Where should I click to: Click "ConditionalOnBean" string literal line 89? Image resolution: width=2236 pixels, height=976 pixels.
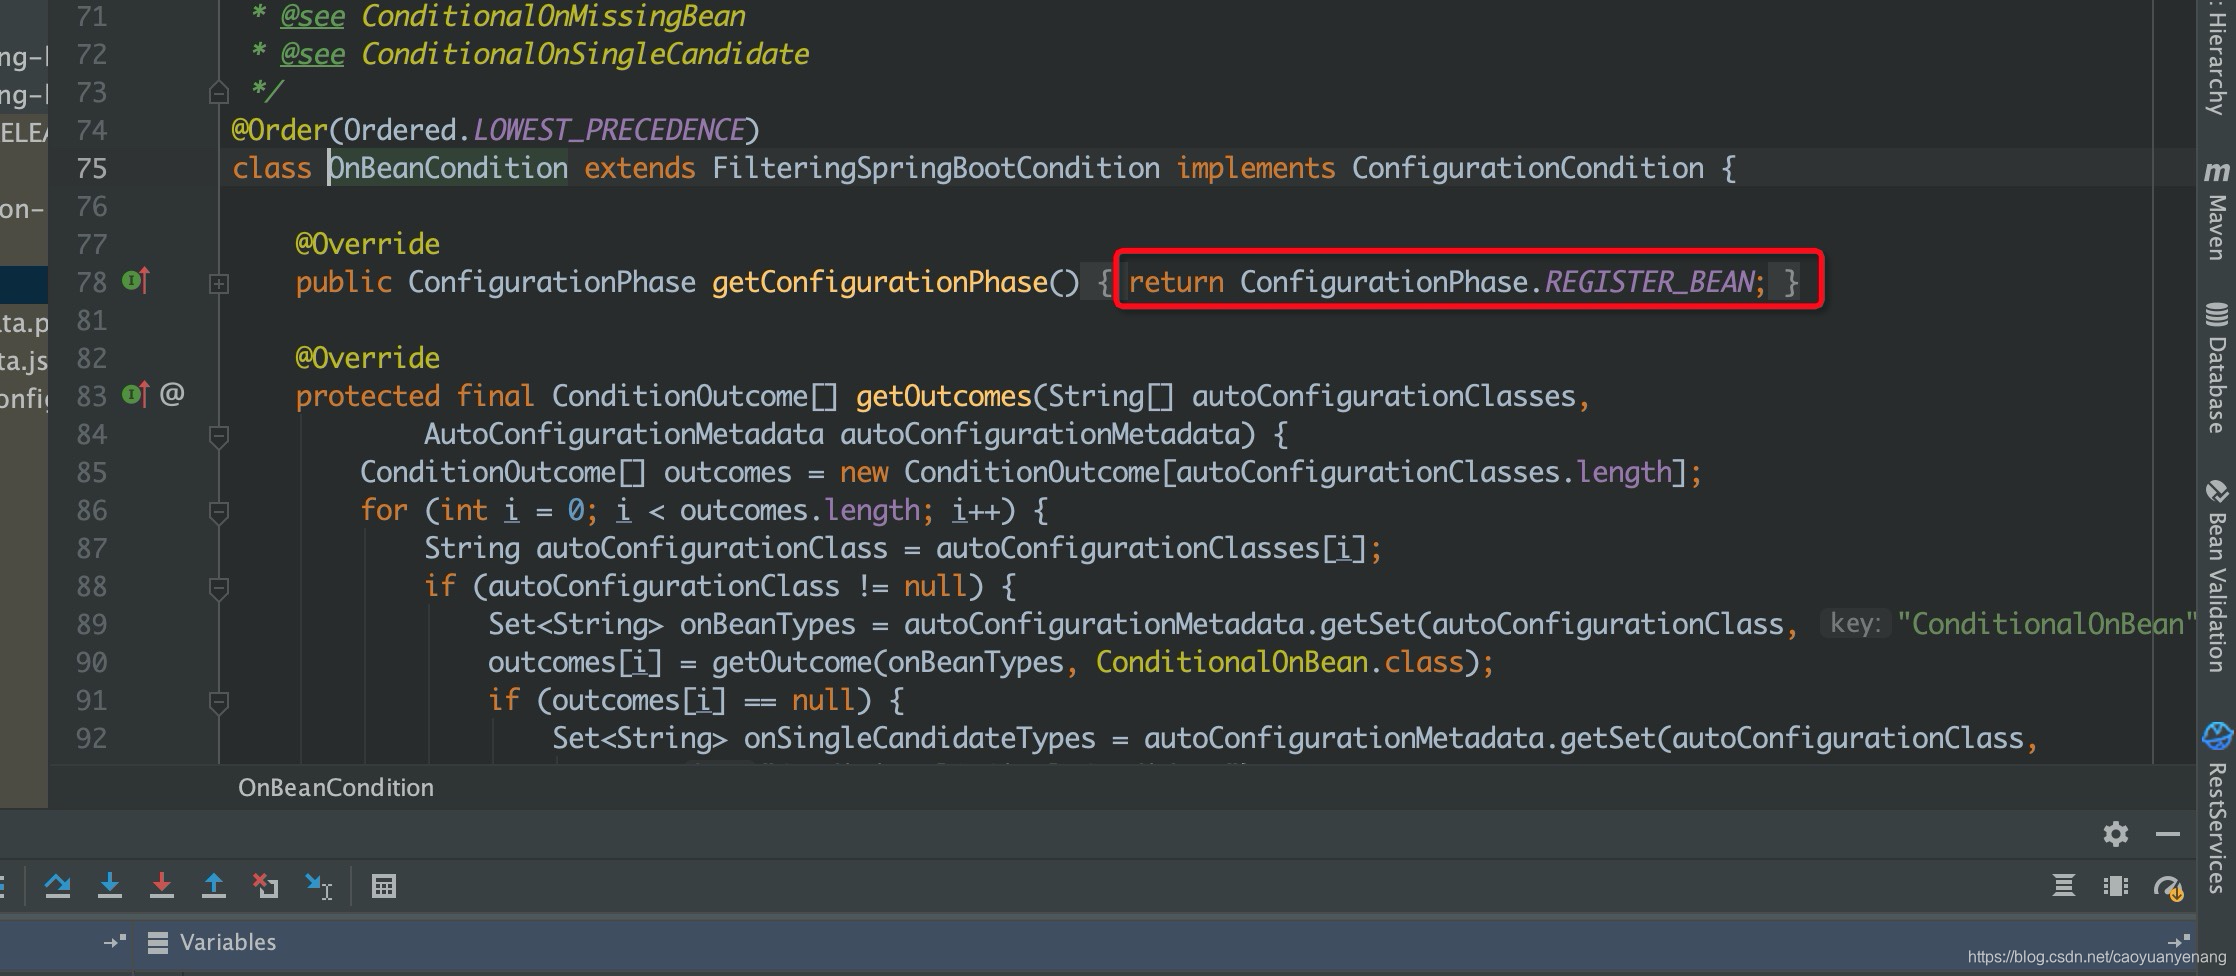pos(2047,624)
